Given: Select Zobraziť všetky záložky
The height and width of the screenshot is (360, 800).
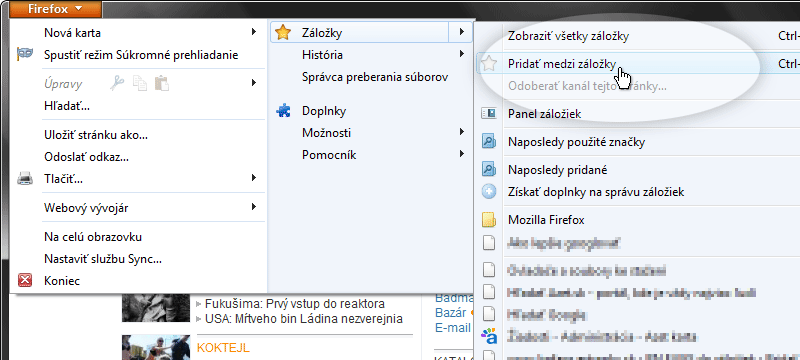Looking at the screenshot, I should coord(568,36).
